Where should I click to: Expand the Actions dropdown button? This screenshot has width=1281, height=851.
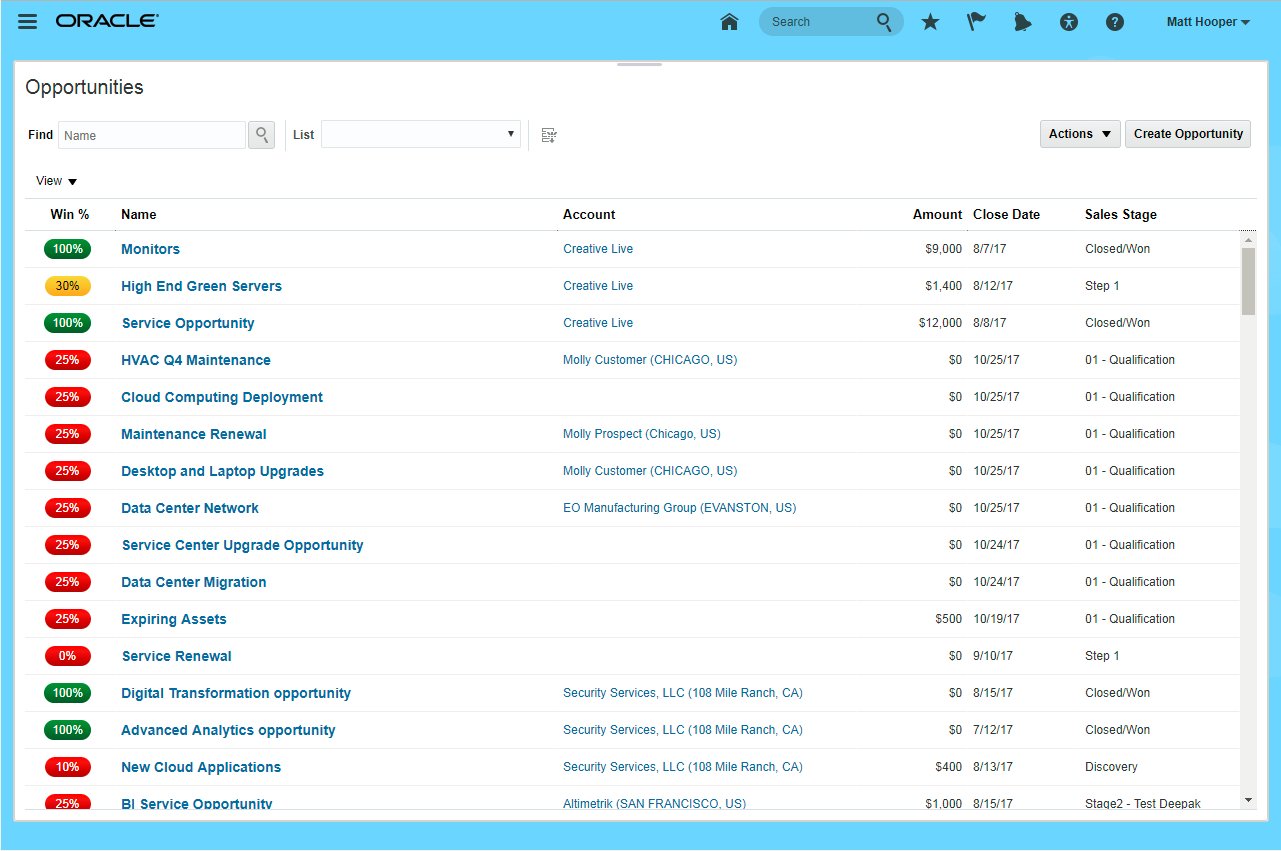(x=1080, y=134)
